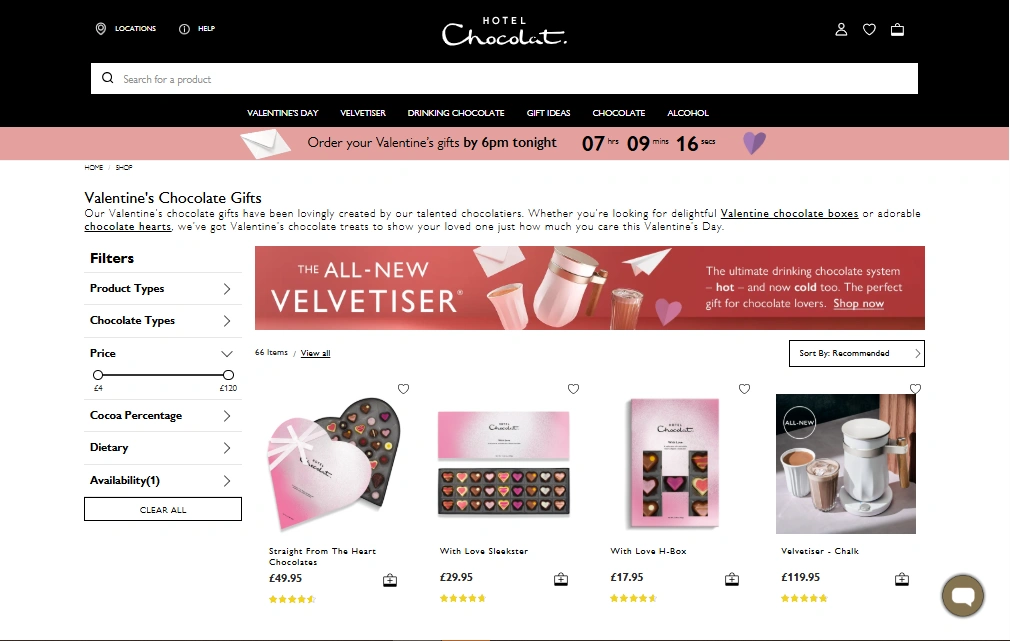
Task: Open the Gift Ideas menu
Action: tap(548, 113)
